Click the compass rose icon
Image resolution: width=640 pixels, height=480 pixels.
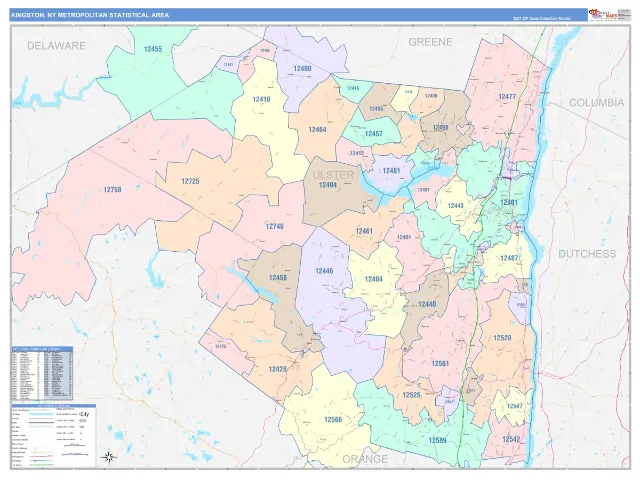[109, 457]
